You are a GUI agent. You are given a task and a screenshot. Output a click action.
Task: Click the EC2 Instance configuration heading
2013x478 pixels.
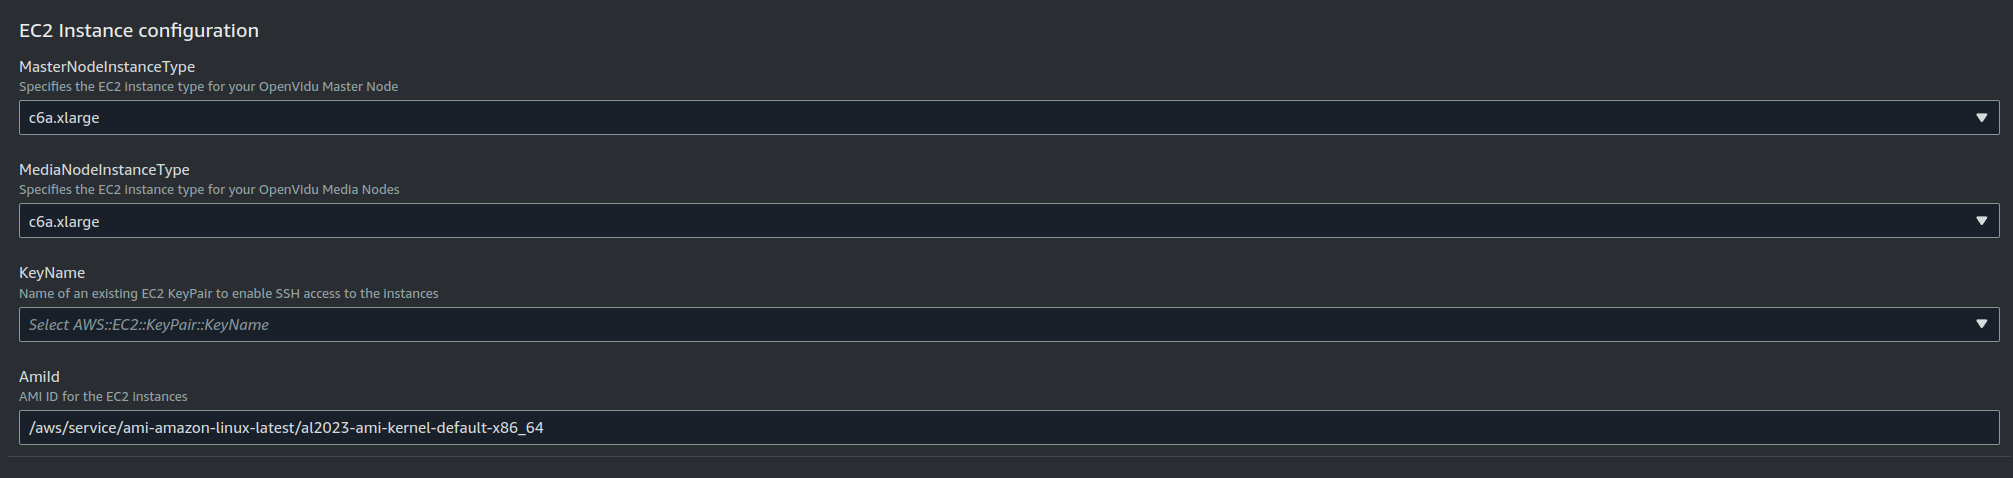[x=139, y=31]
